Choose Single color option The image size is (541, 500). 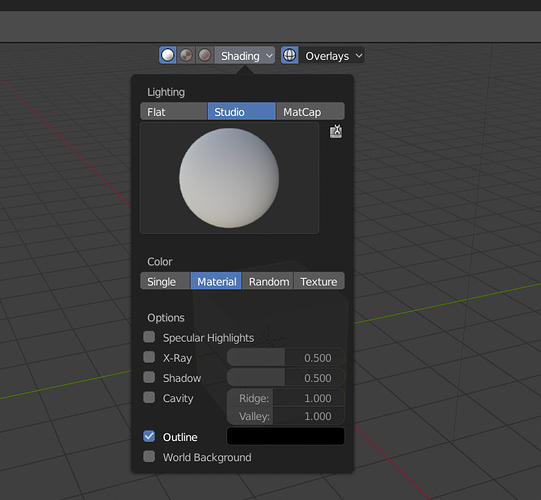point(165,281)
